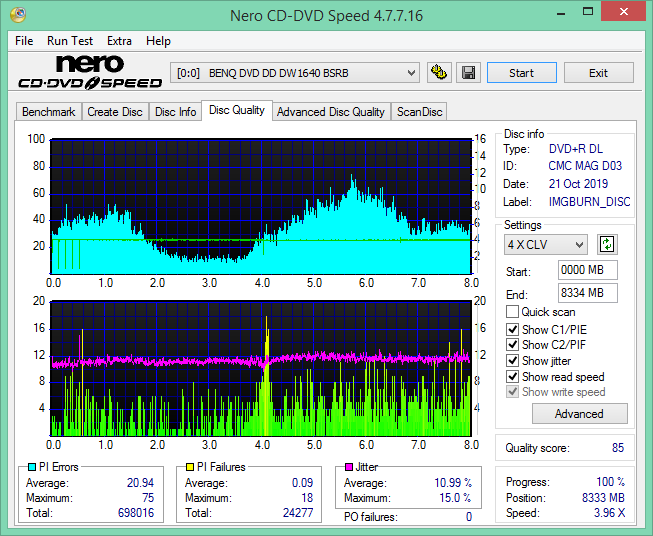Screen dimensions: 653x536
Task: Click the disc label IMGBURN_DISC
Action: pyautogui.click(x=589, y=202)
